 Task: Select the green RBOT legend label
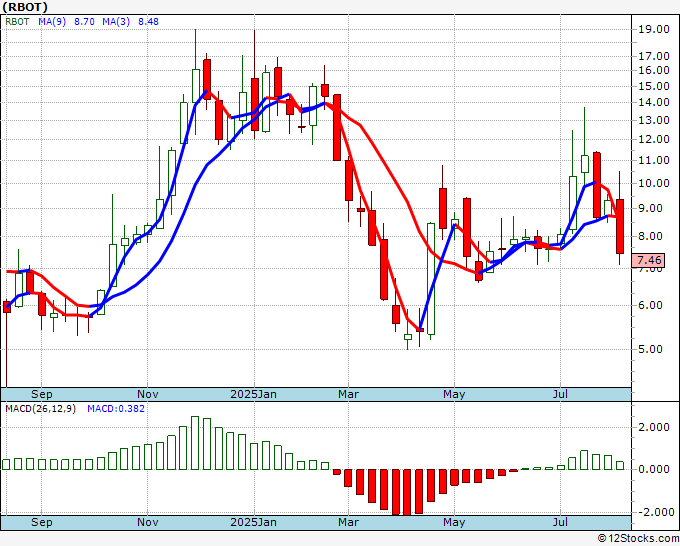(17, 22)
